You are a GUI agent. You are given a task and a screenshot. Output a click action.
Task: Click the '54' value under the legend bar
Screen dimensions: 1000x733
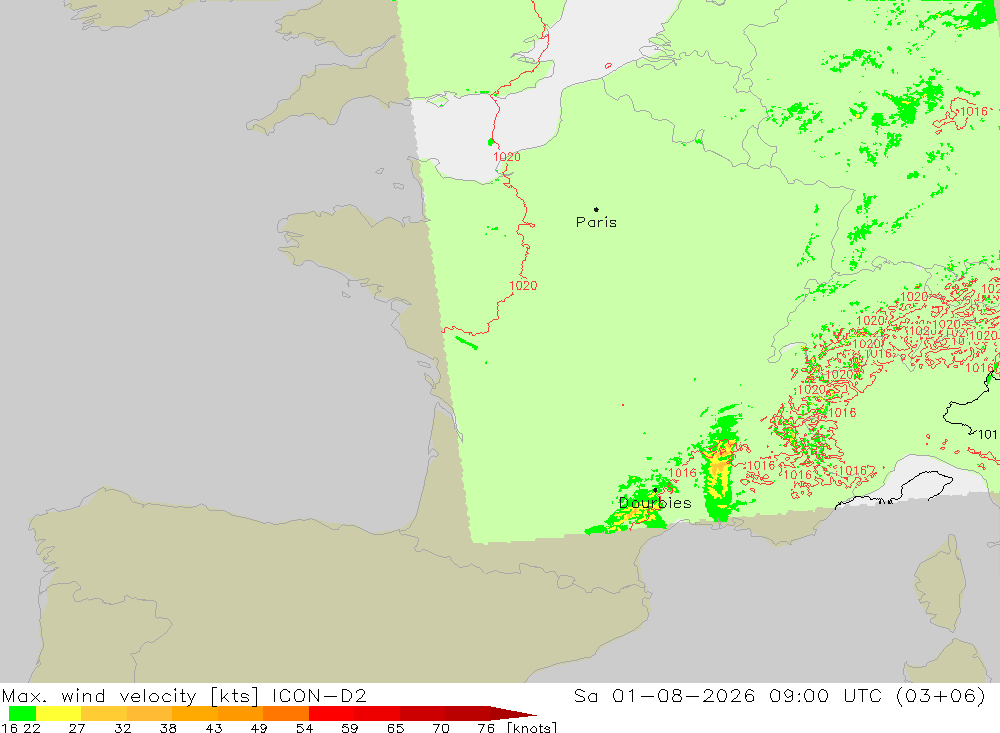(304, 728)
